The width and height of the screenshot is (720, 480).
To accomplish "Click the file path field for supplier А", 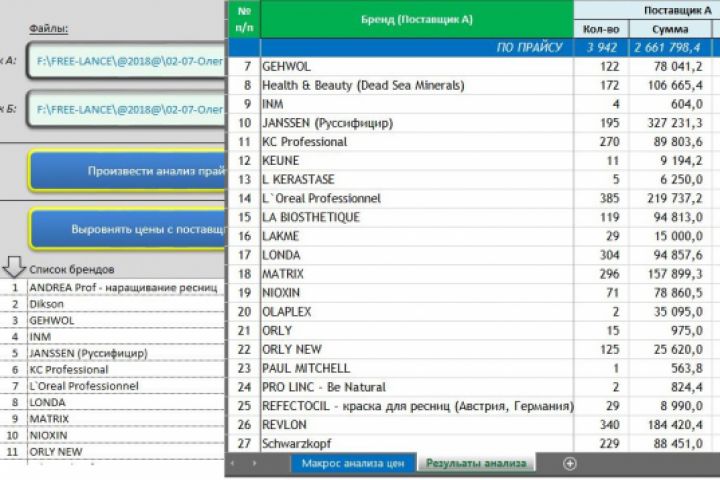I will [126, 60].
